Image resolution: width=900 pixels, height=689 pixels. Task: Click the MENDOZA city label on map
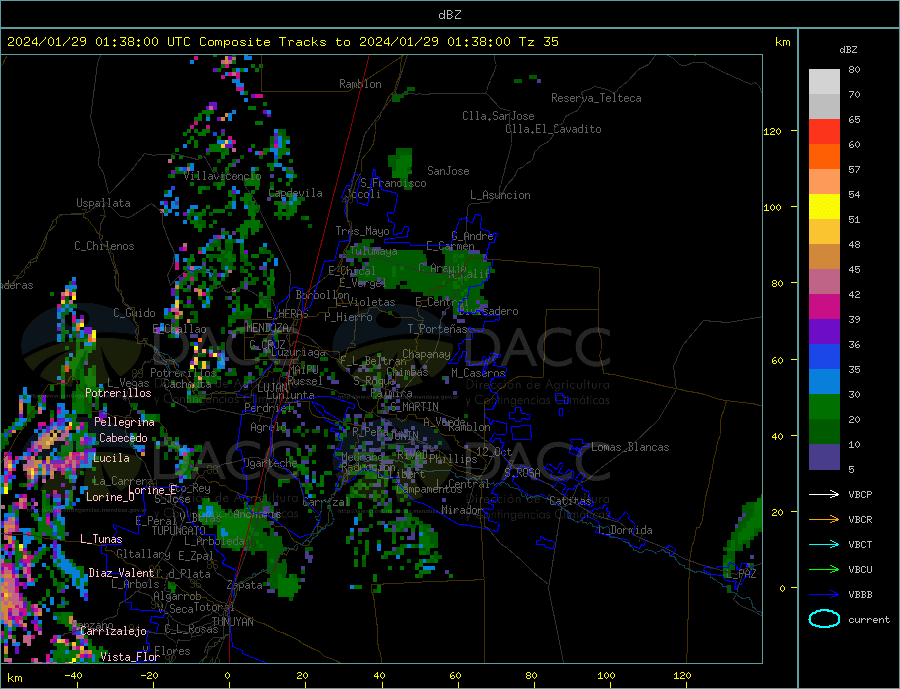pyautogui.click(x=267, y=328)
